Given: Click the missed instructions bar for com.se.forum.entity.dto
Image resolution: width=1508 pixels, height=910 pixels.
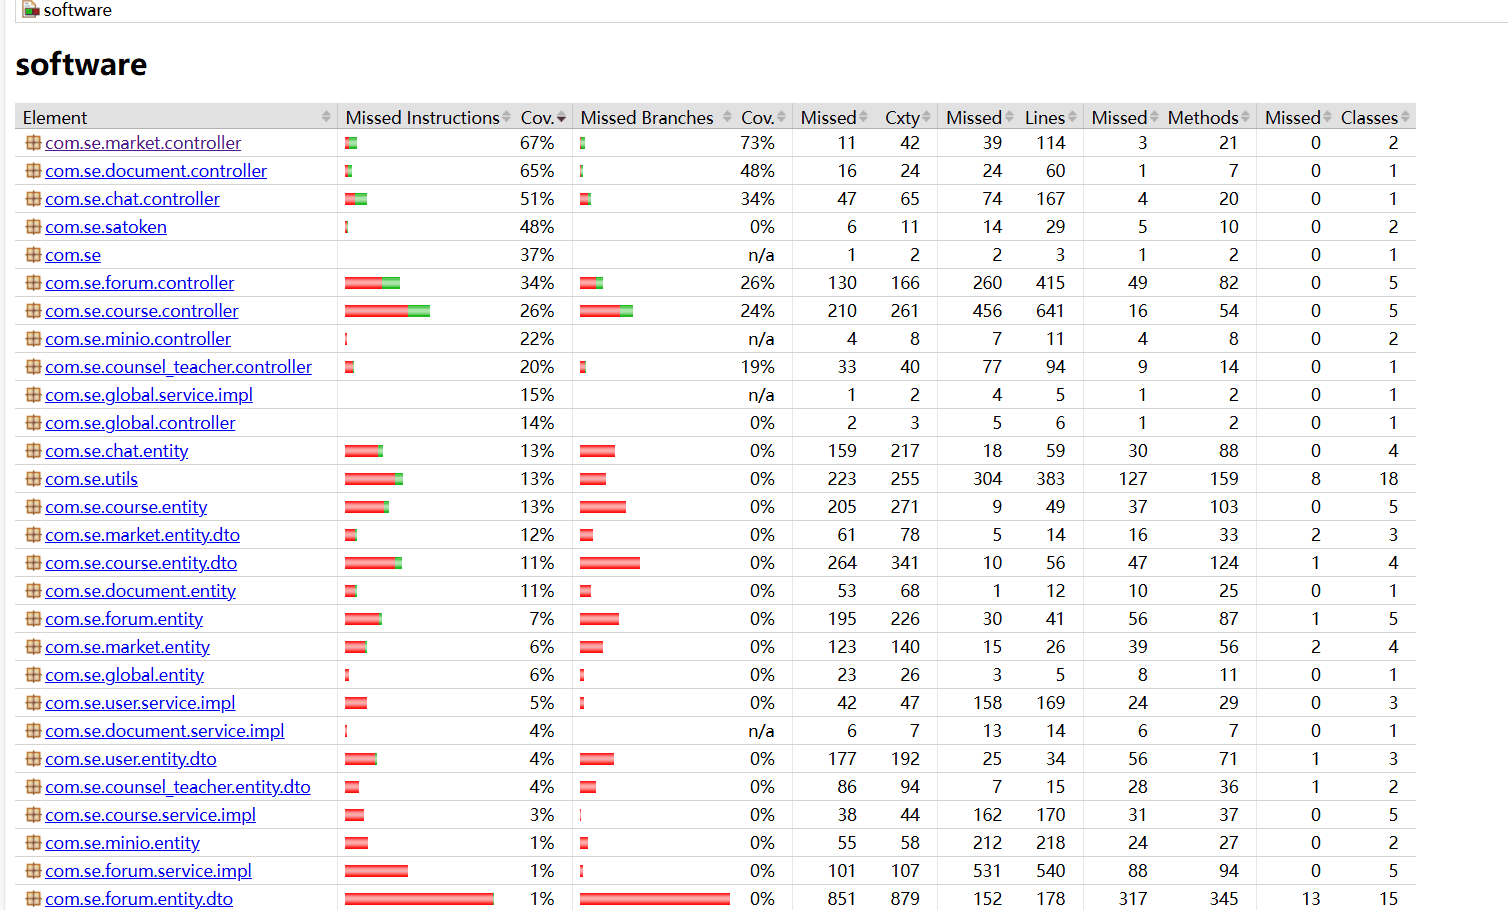Looking at the screenshot, I should coord(419,899).
